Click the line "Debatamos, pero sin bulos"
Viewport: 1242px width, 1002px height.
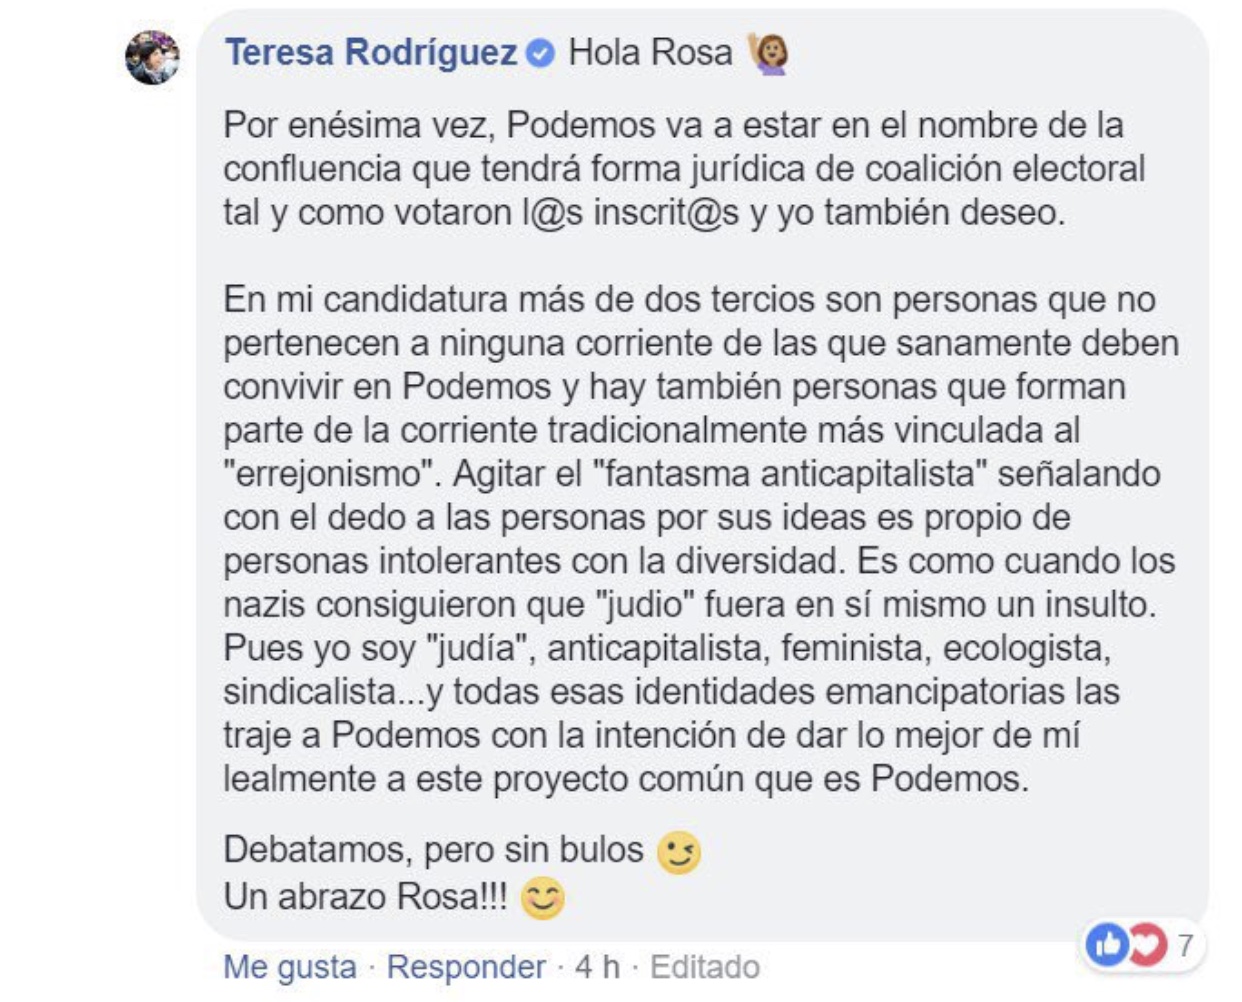tap(434, 850)
